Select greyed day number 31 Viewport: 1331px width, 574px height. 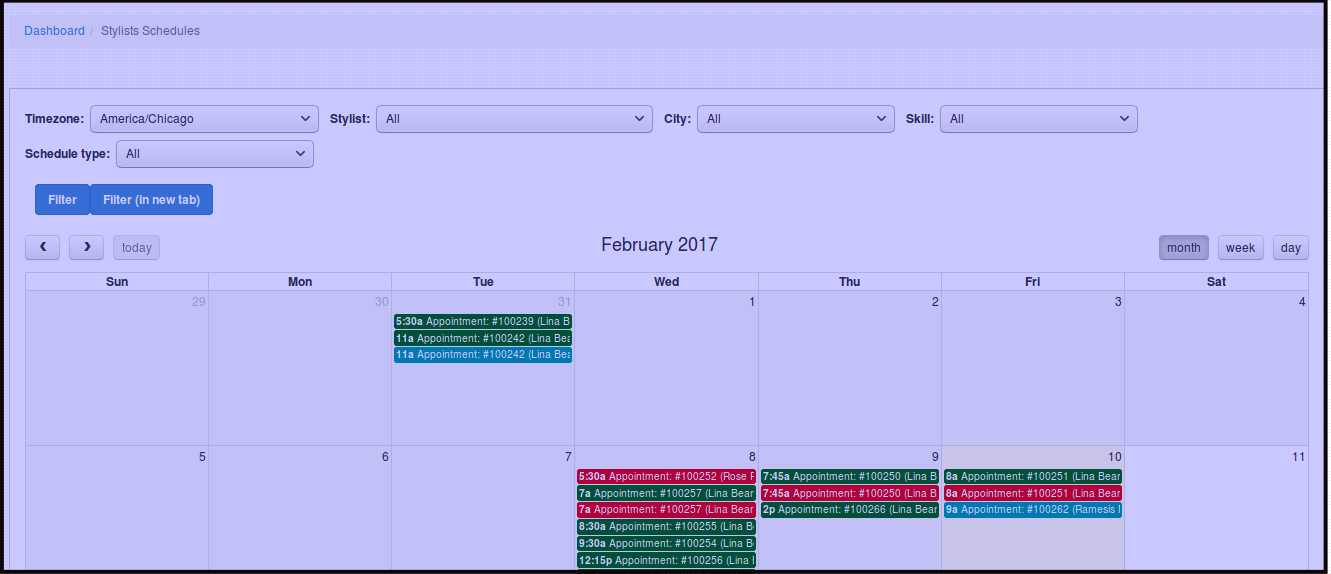tap(565, 302)
